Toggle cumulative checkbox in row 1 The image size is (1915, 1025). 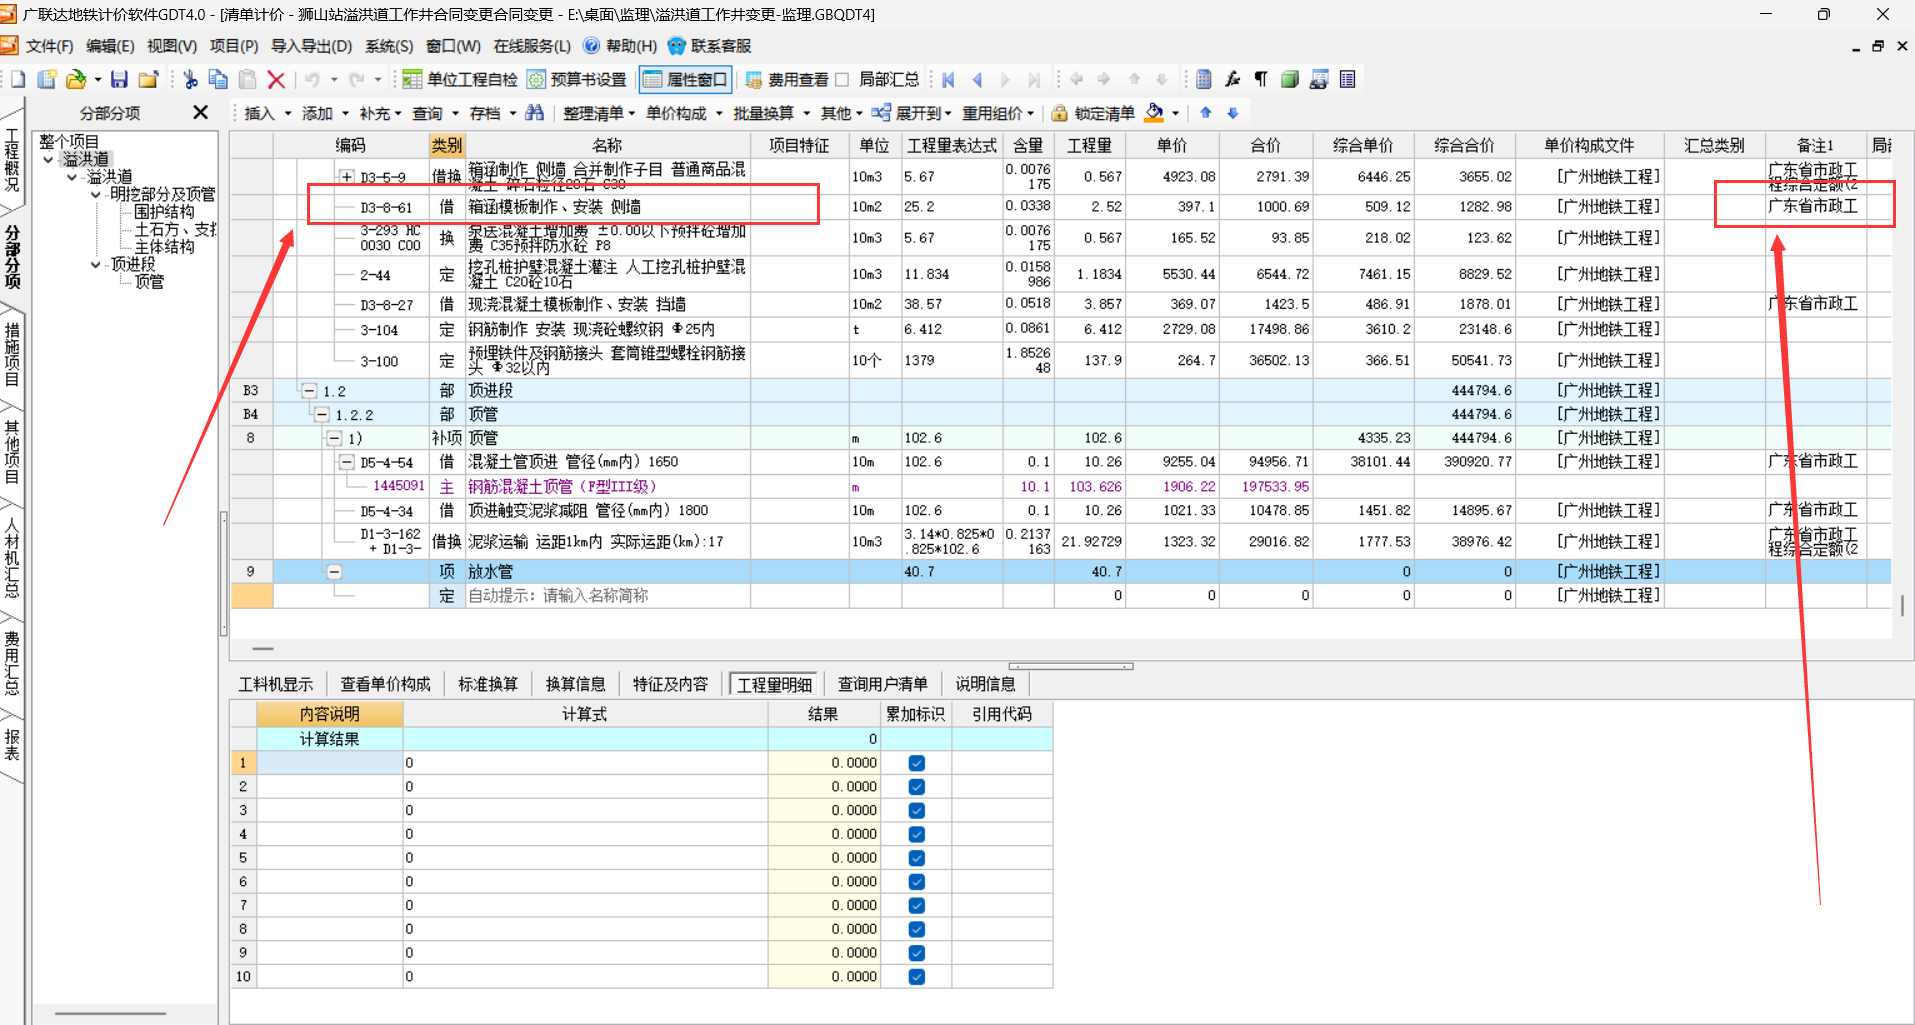tap(917, 763)
